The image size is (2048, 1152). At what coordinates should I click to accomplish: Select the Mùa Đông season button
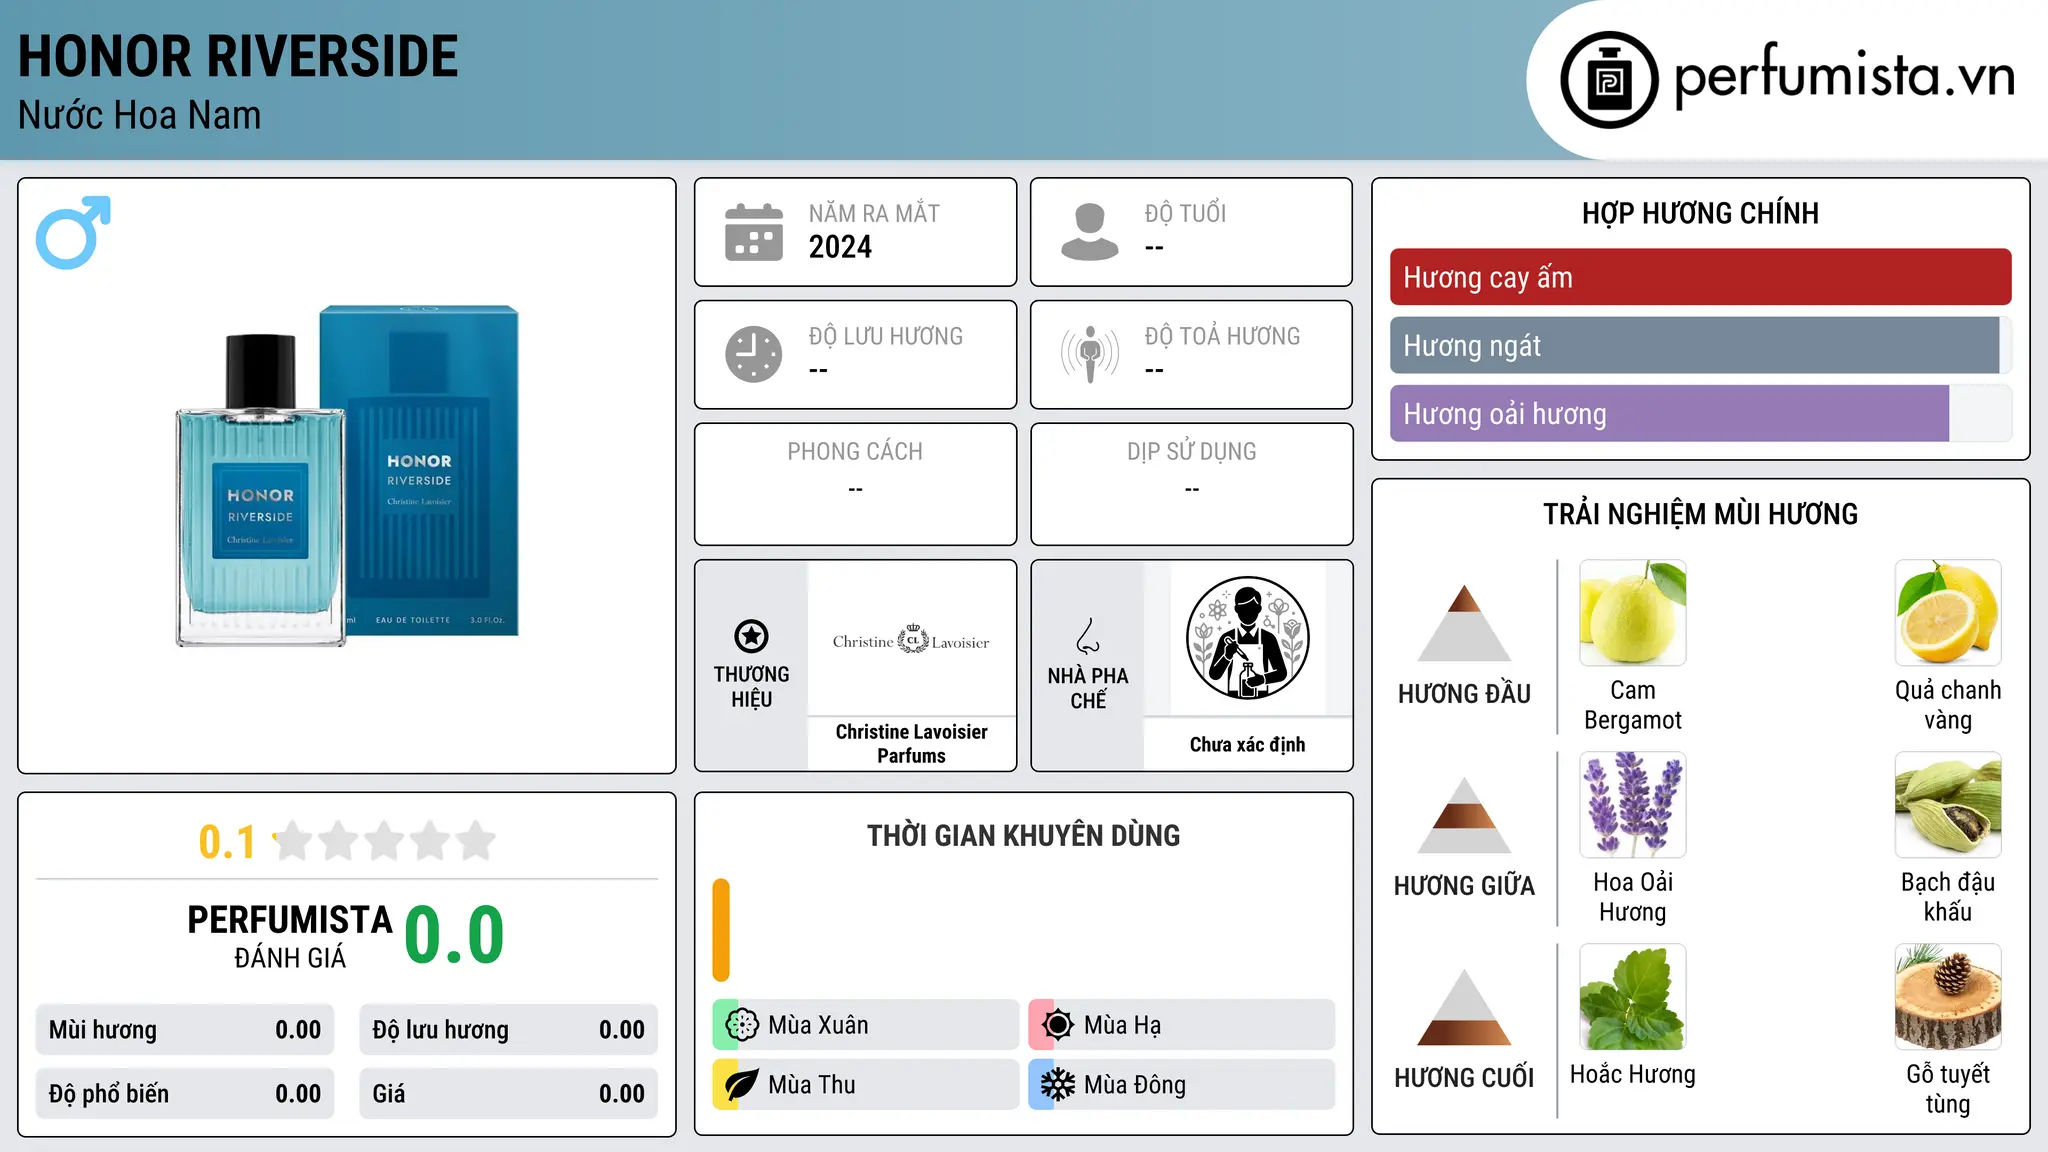(x=1182, y=1085)
